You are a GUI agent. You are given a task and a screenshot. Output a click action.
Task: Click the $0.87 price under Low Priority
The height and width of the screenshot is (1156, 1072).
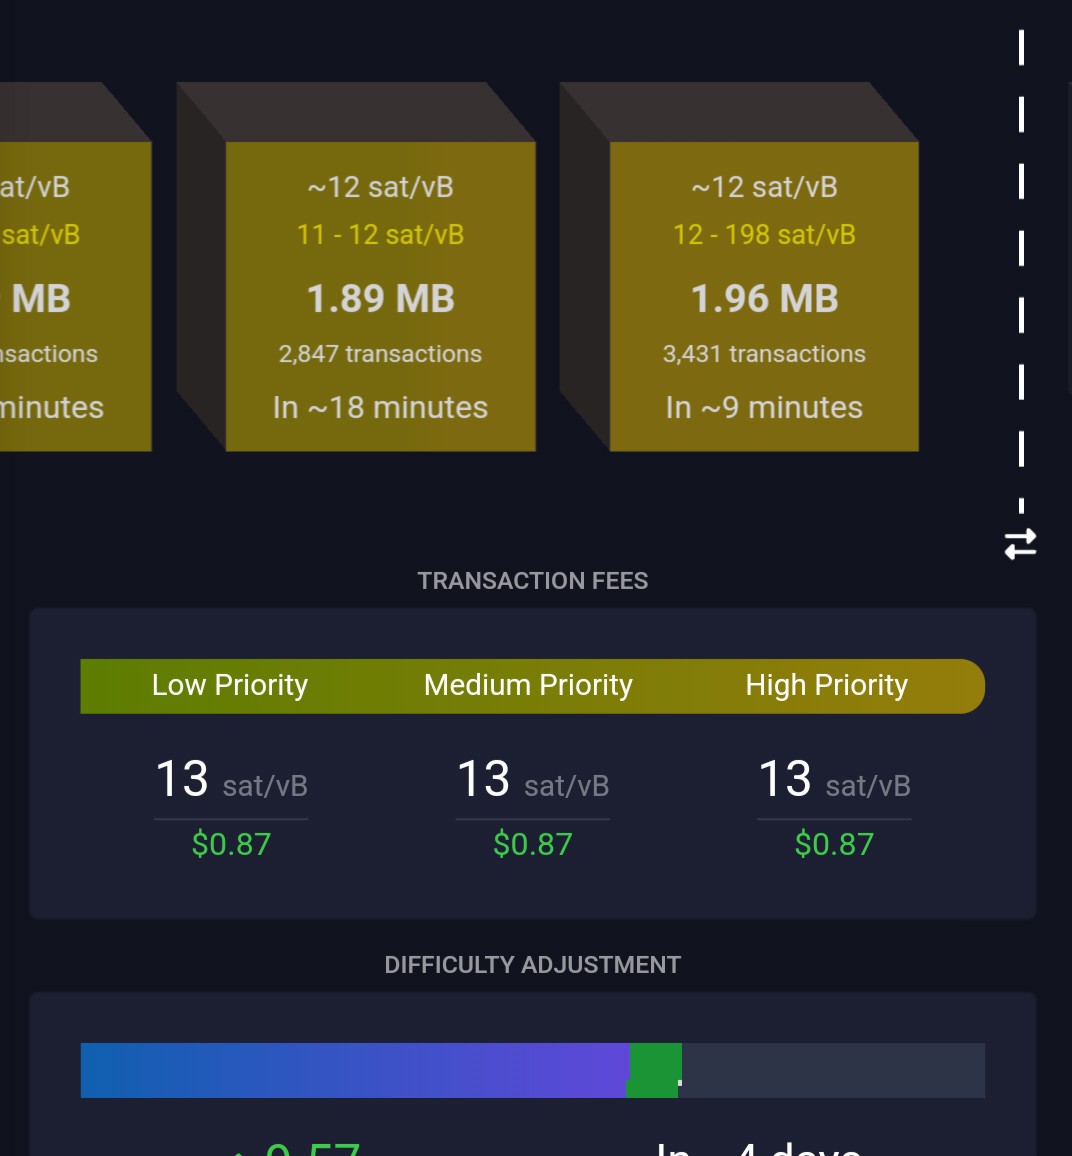tap(231, 844)
